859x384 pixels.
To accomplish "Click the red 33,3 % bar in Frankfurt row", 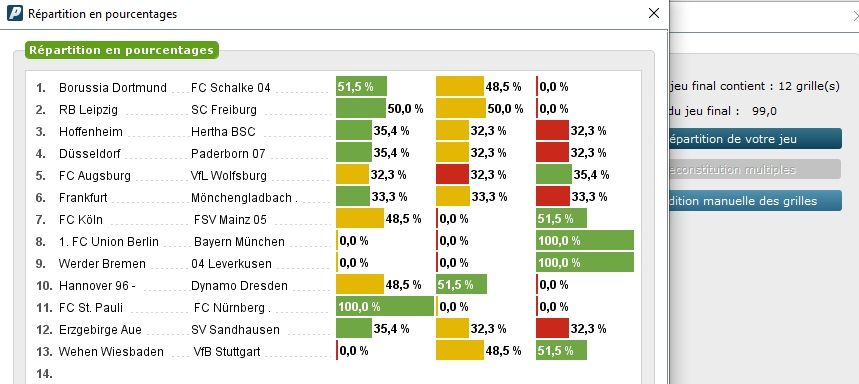I will [553, 196].
